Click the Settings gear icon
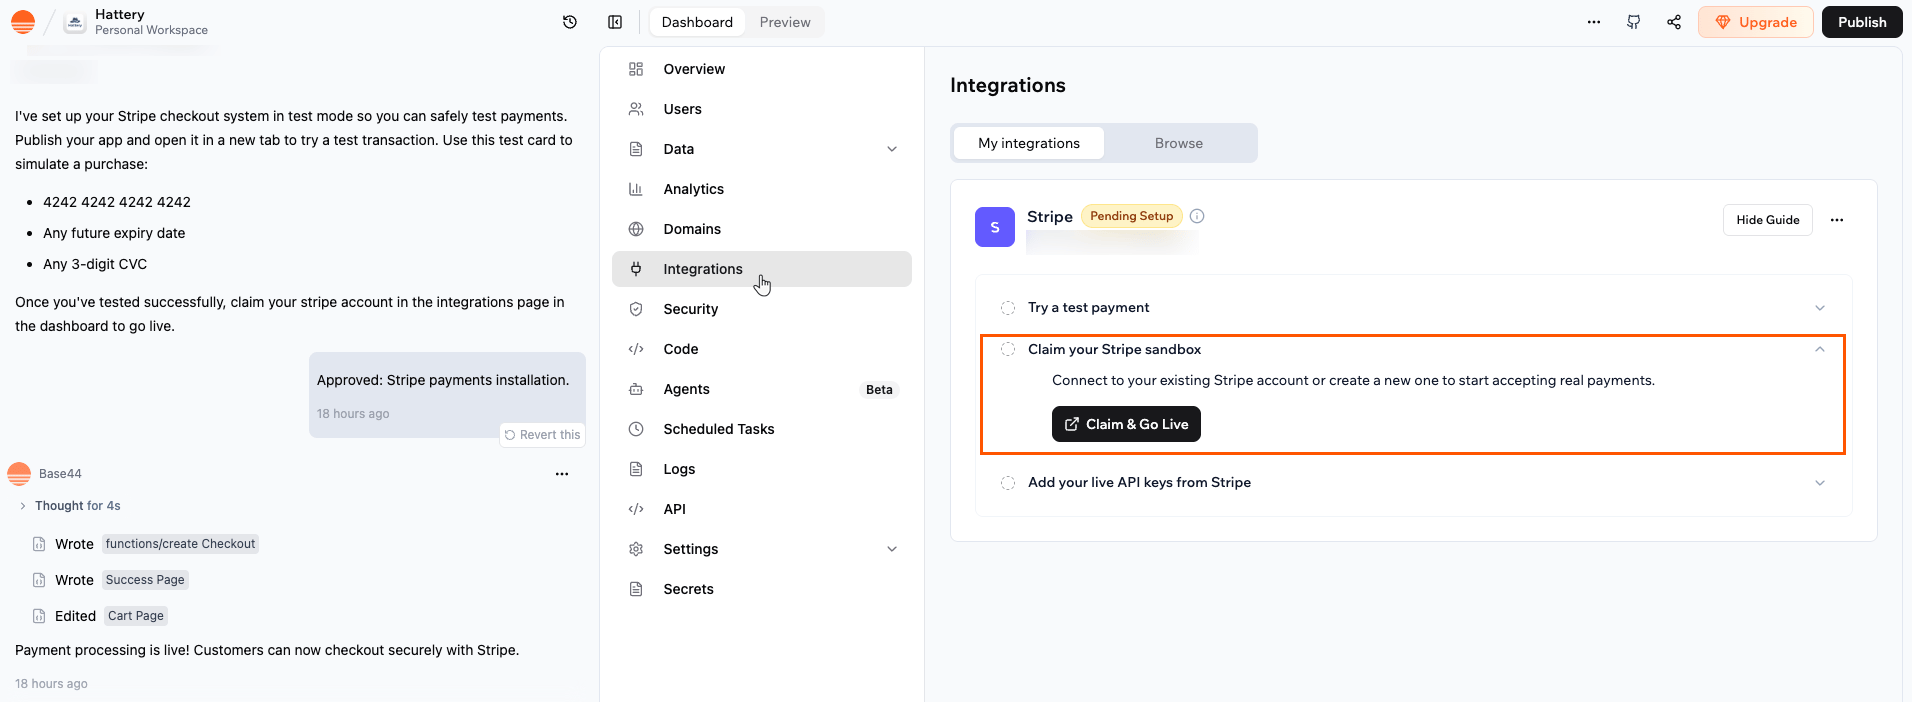1912x702 pixels. tap(636, 549)
